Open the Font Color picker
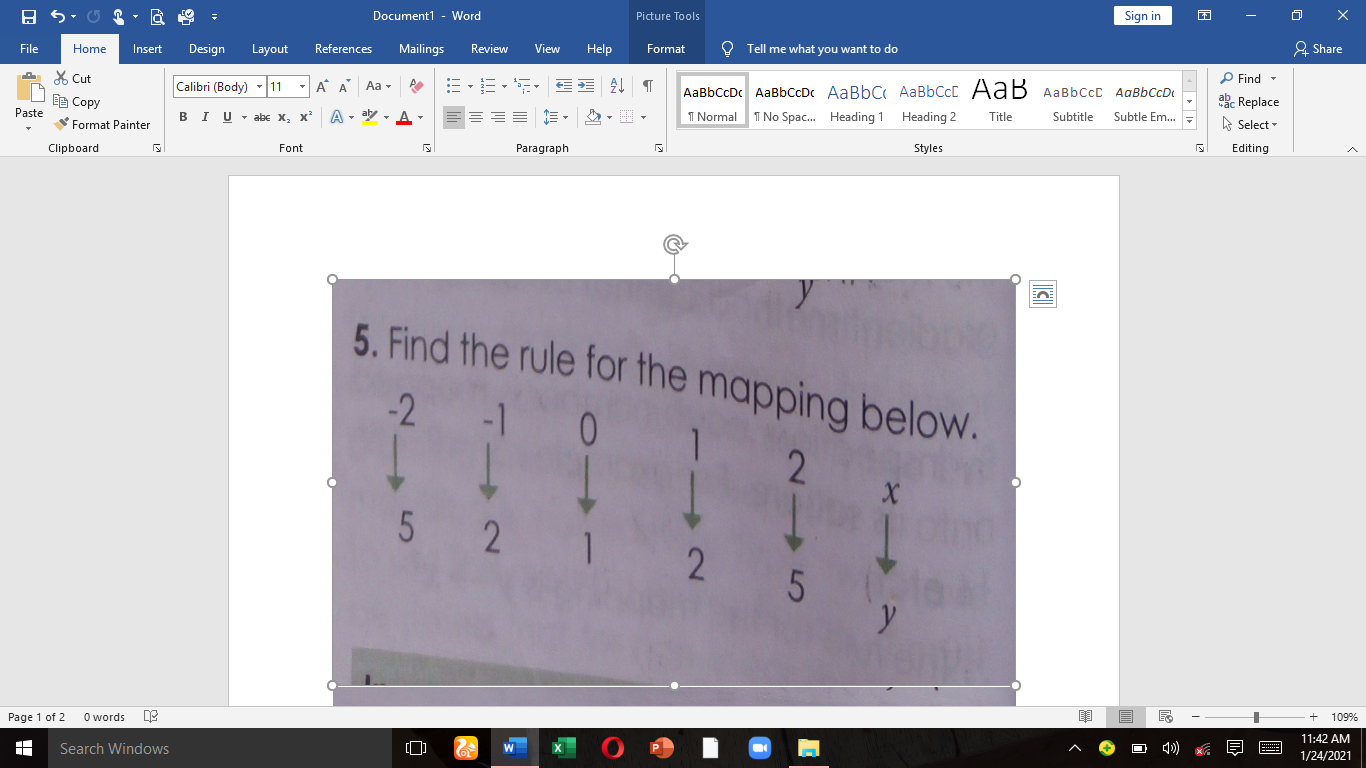The width and height of the screenshot is (1366, 768). point(404,117)
